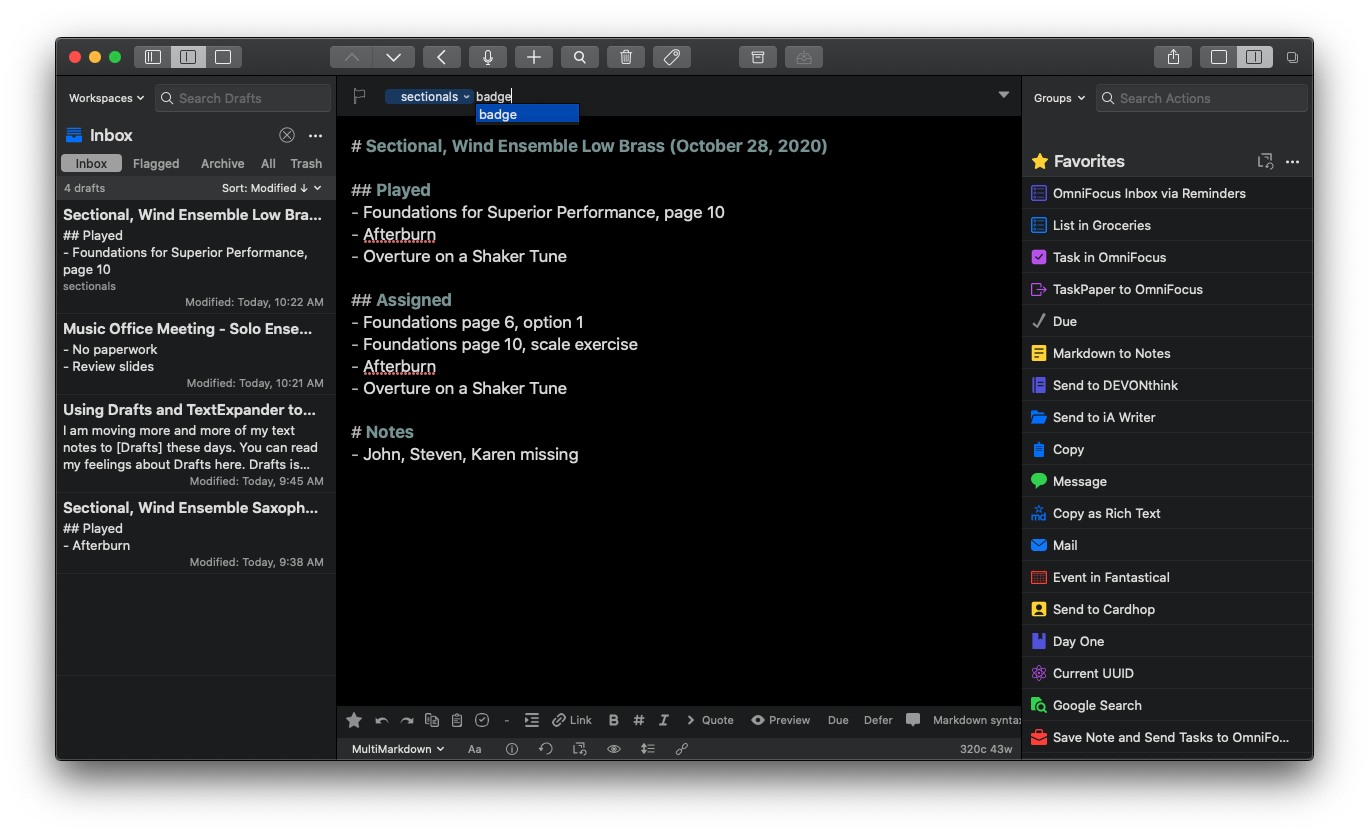Move draft to inbox using tray icon
This screenshot has width=1369, height=834.
click(x=804, y=57)
